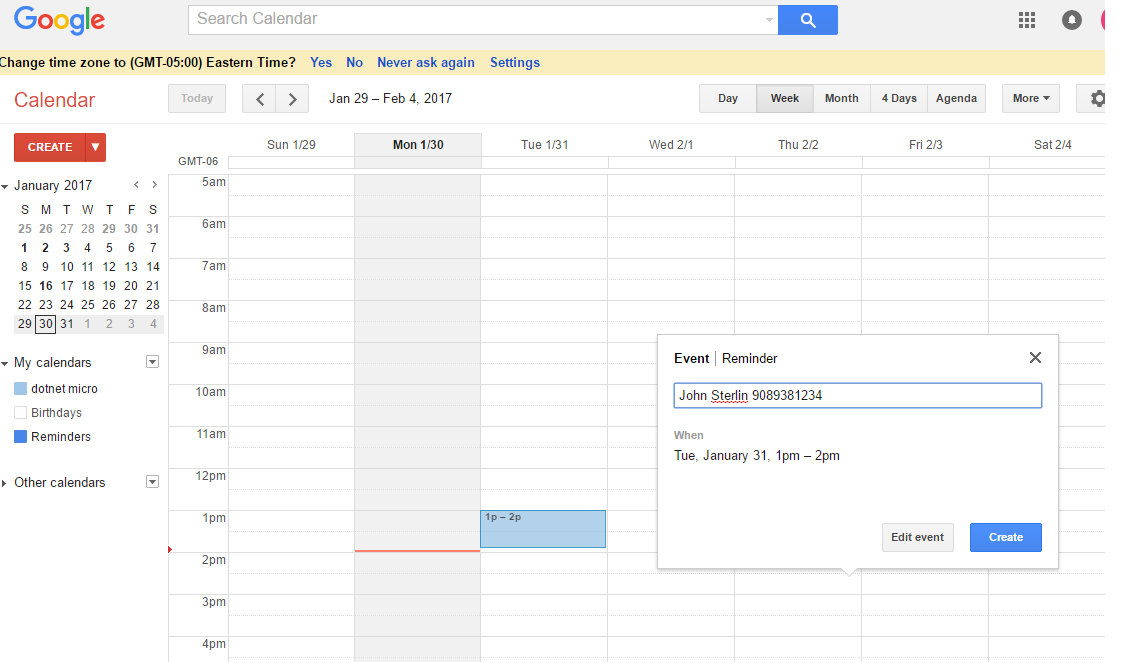
Task: Click the Today button
Action: click(x=197, y=99)
